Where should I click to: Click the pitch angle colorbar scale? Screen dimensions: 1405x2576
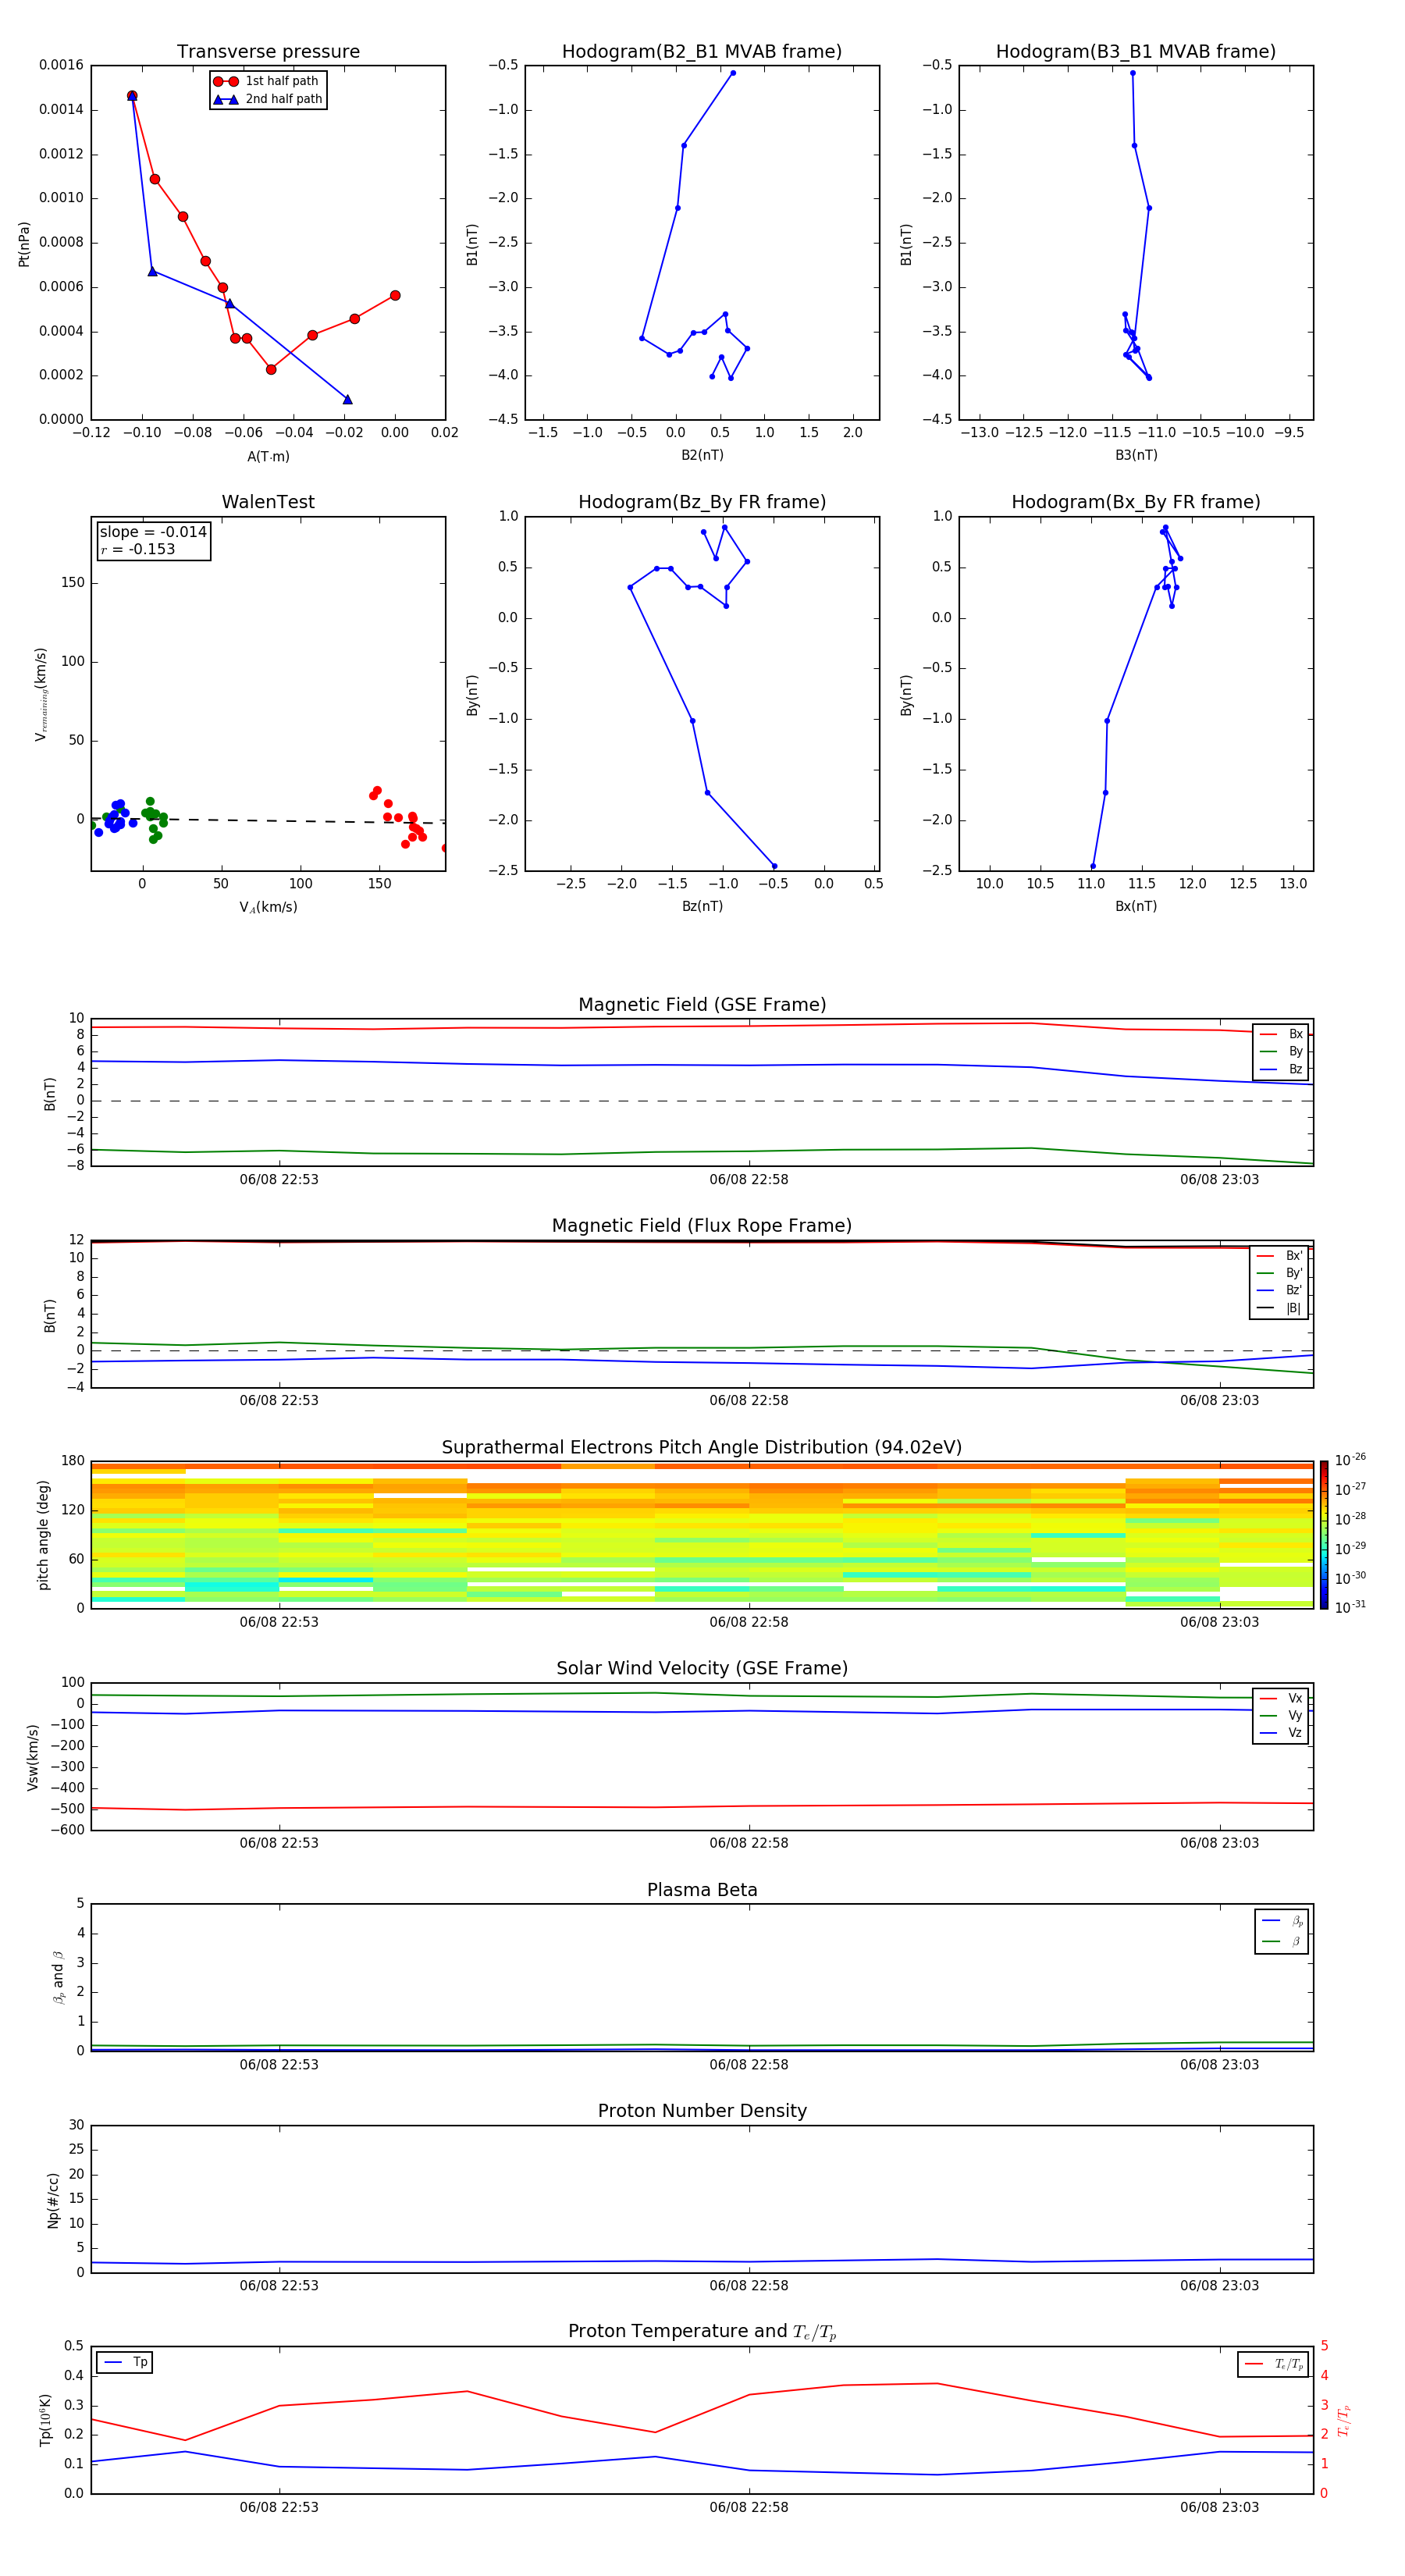pyautogui.click(x=1324, y=1535)
